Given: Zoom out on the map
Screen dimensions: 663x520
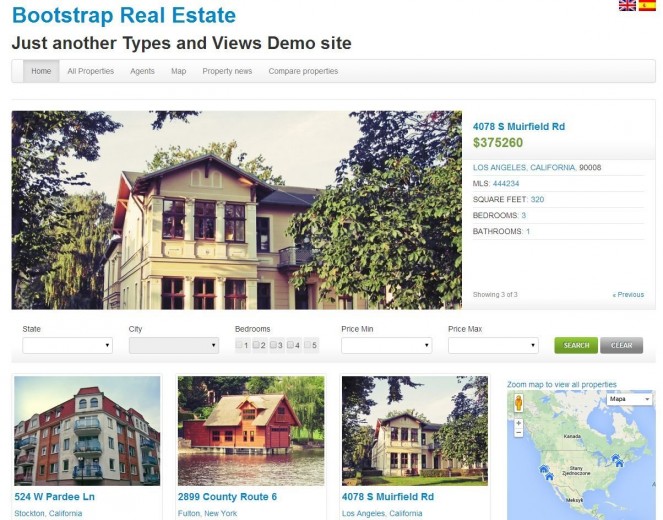Looking at the screenshot, I should [519, 433].
